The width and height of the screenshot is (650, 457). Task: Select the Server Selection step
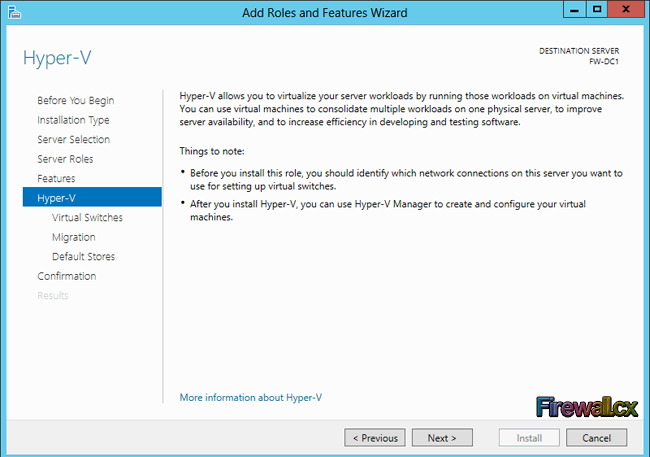click(73, 139)
